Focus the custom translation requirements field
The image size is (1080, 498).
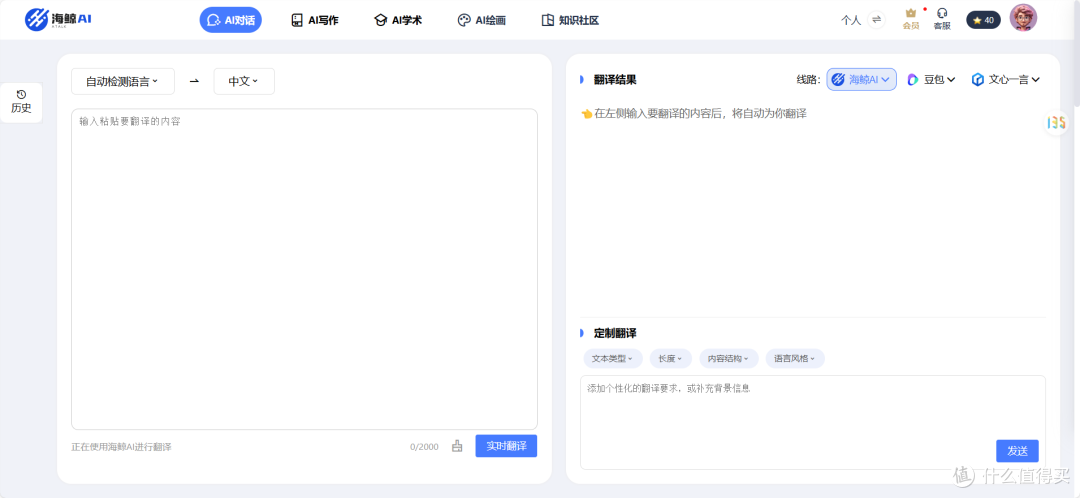click(x=813, y=422)
